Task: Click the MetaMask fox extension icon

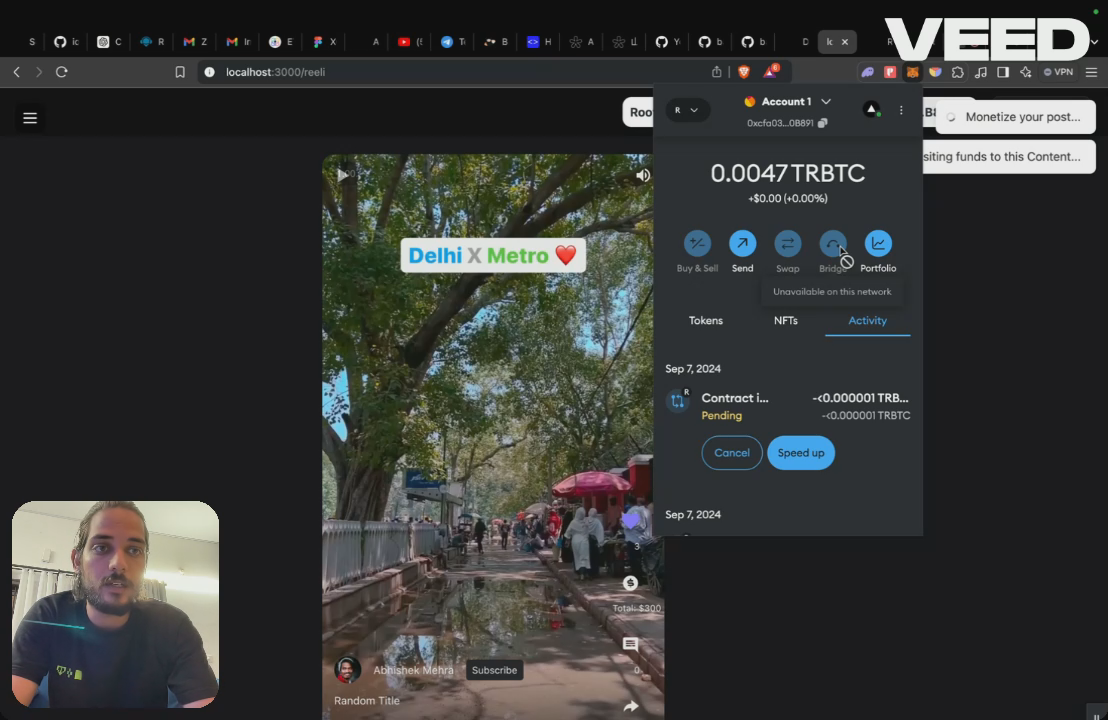Action: [x=912, y=72]
